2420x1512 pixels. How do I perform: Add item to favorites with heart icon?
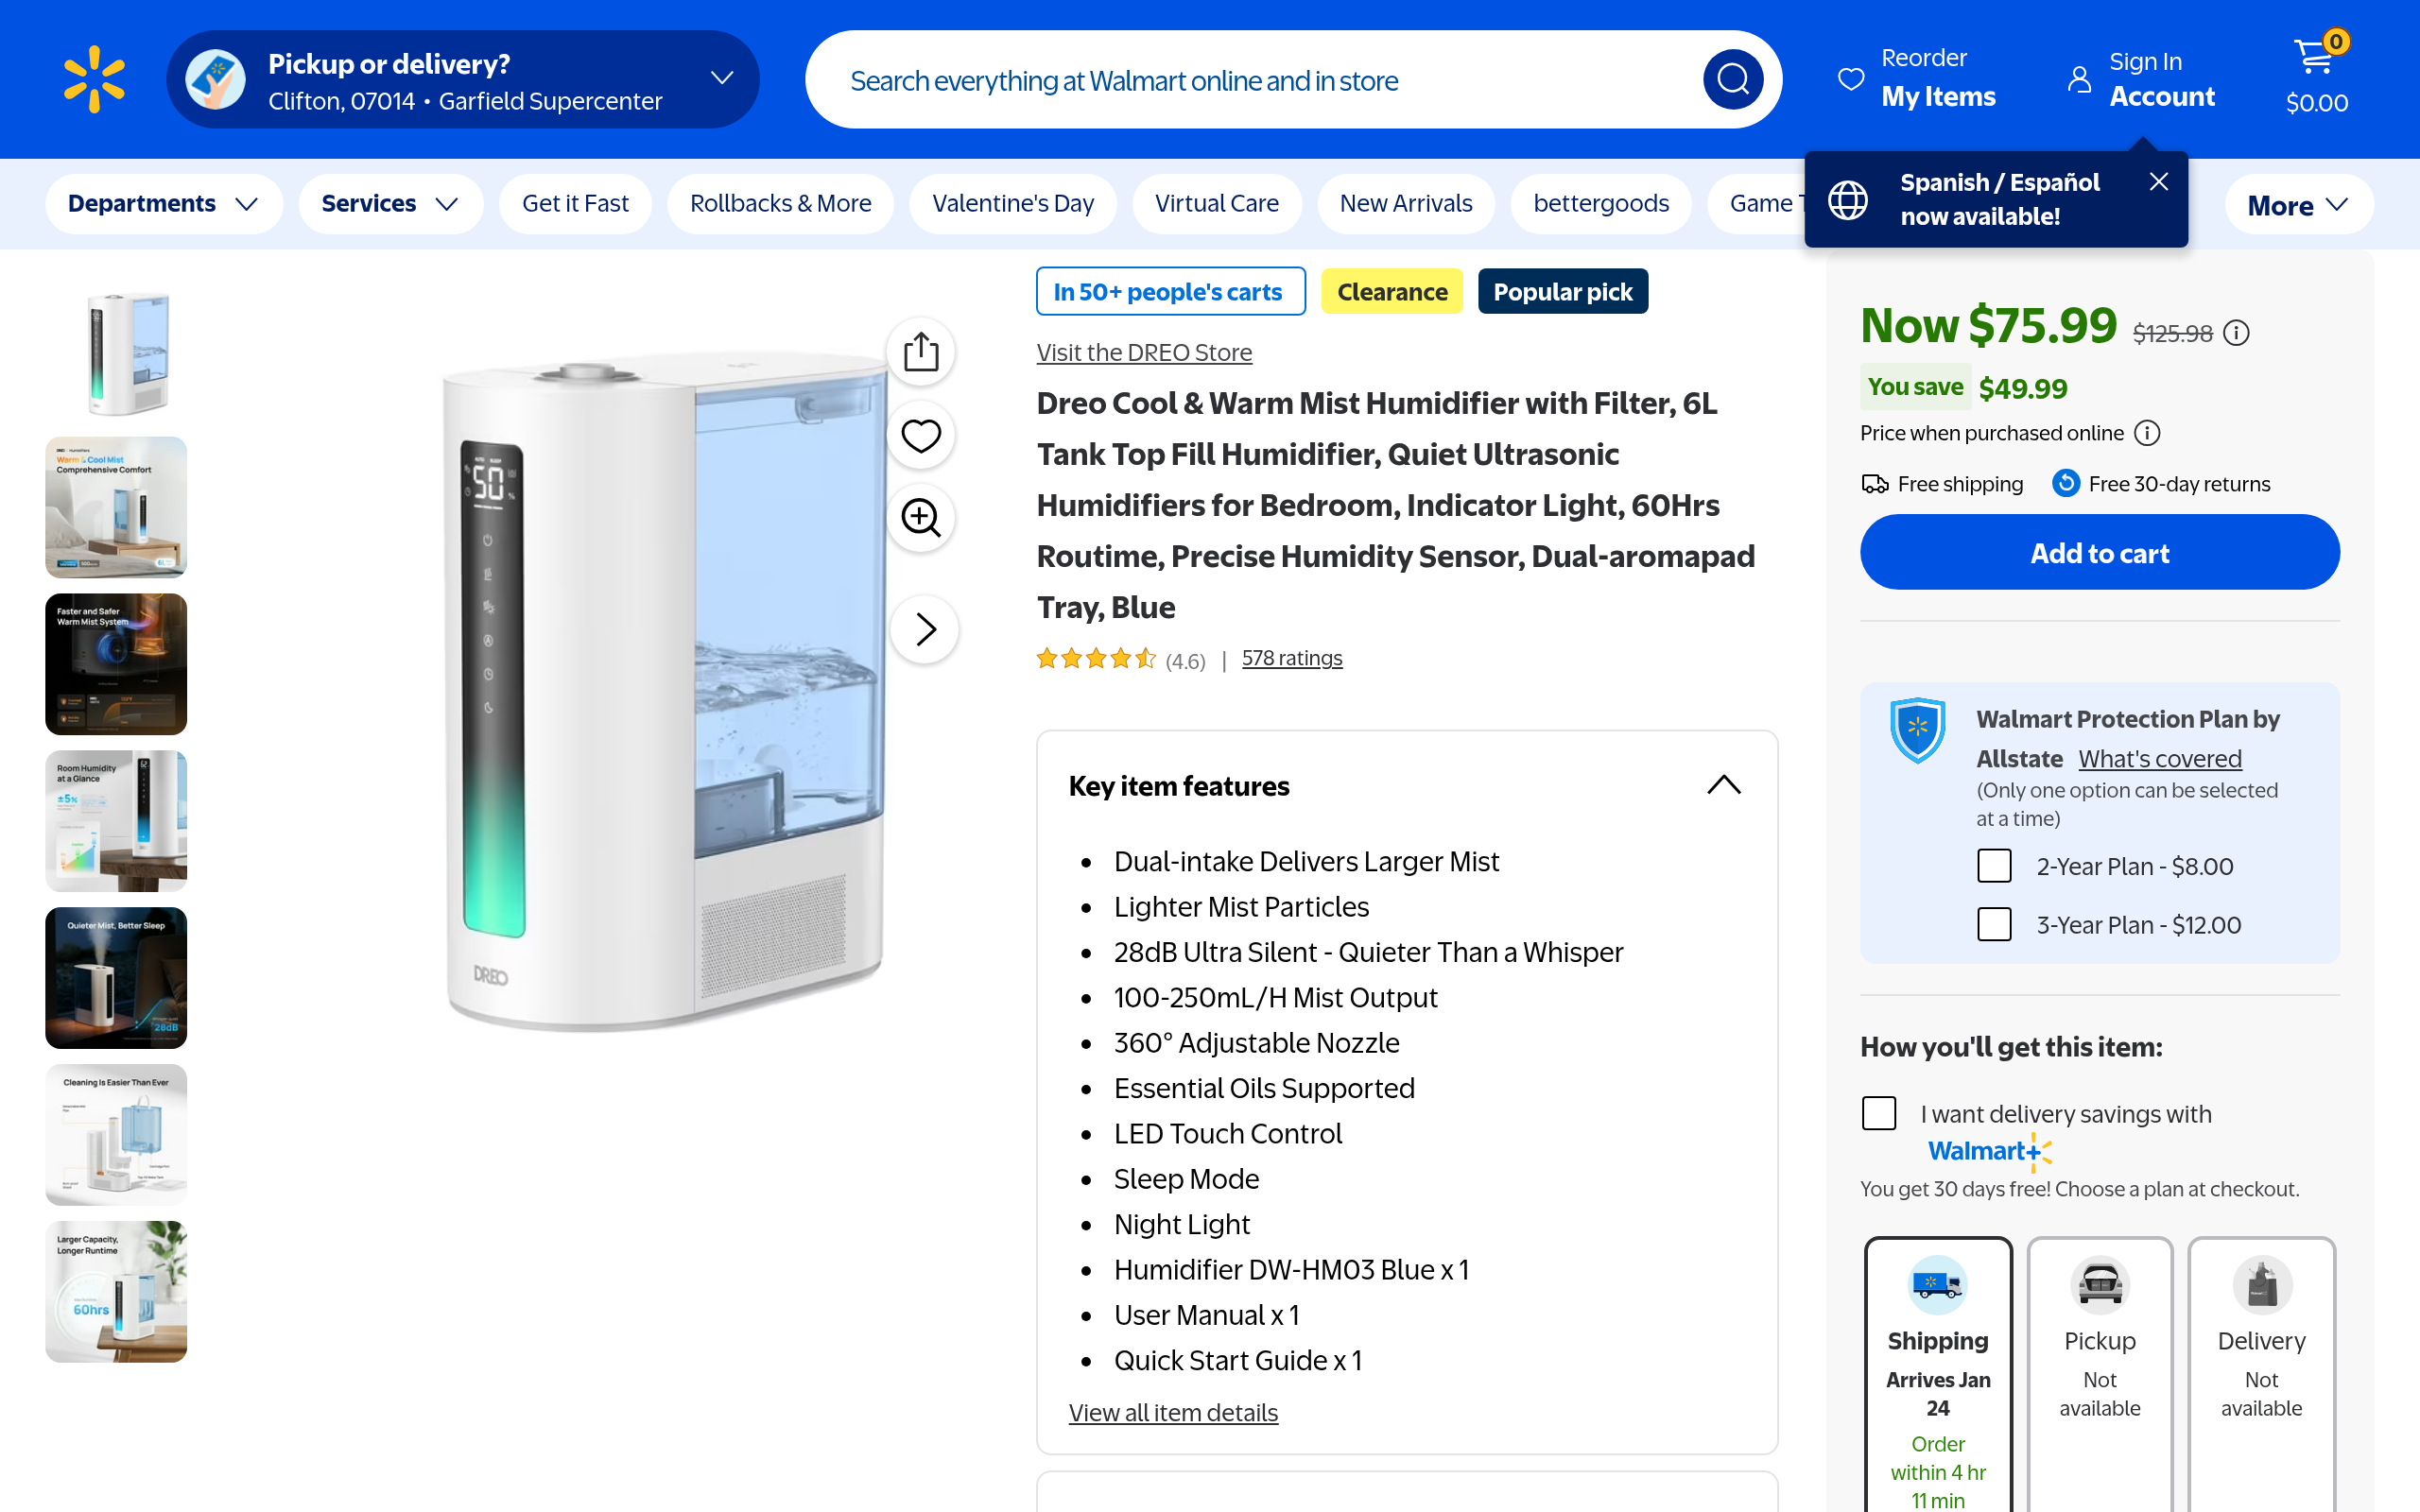[921, 436]
